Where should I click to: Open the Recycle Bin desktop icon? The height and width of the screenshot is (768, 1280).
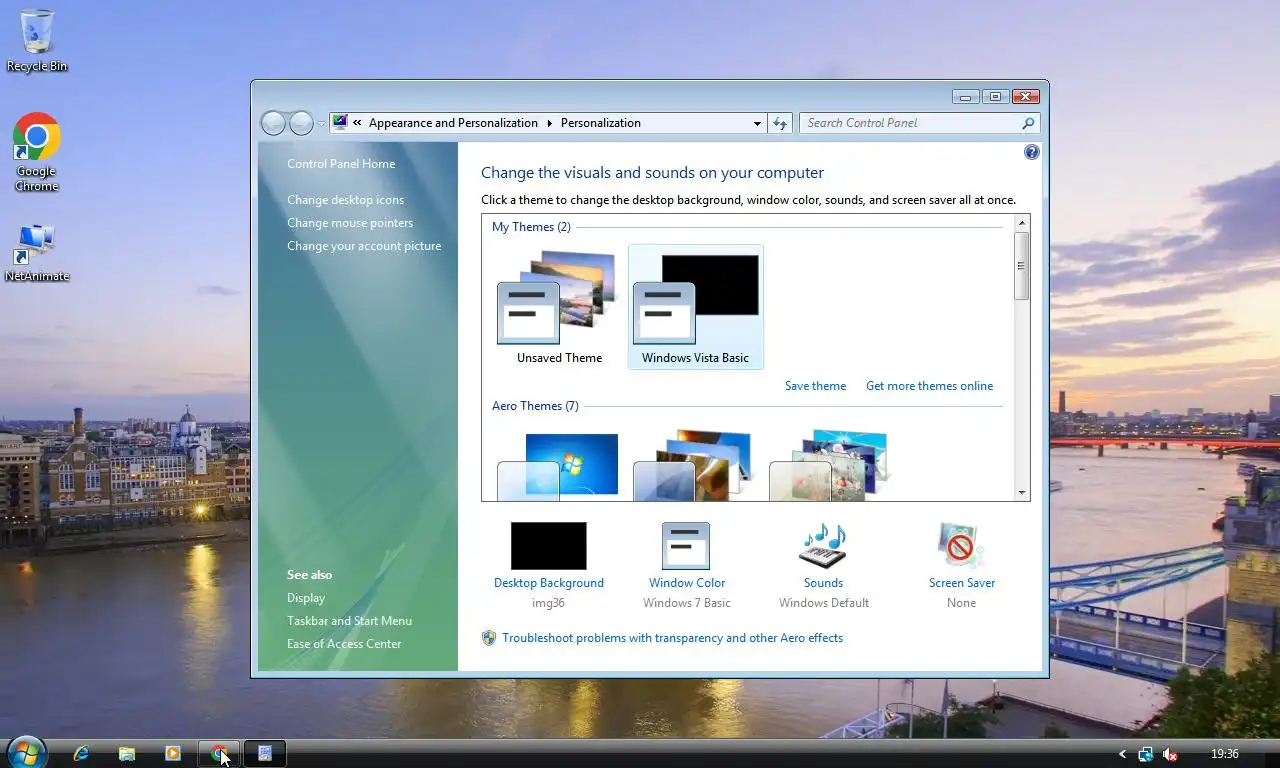pyautogui.click(x=37, y=40)
